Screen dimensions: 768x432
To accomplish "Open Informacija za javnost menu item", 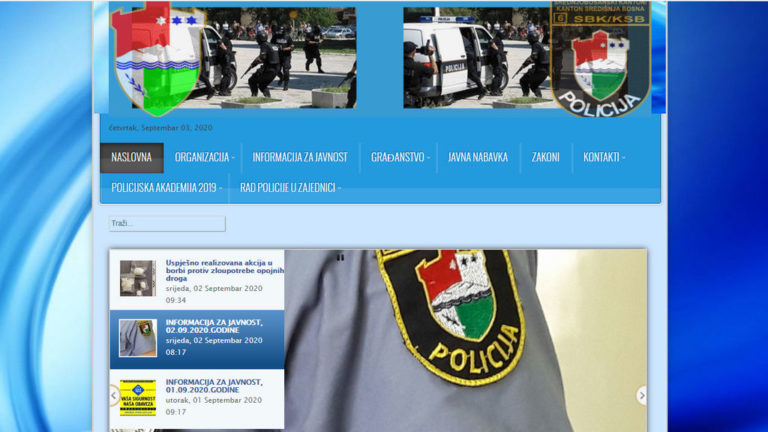I will click(x=299, y=157).
